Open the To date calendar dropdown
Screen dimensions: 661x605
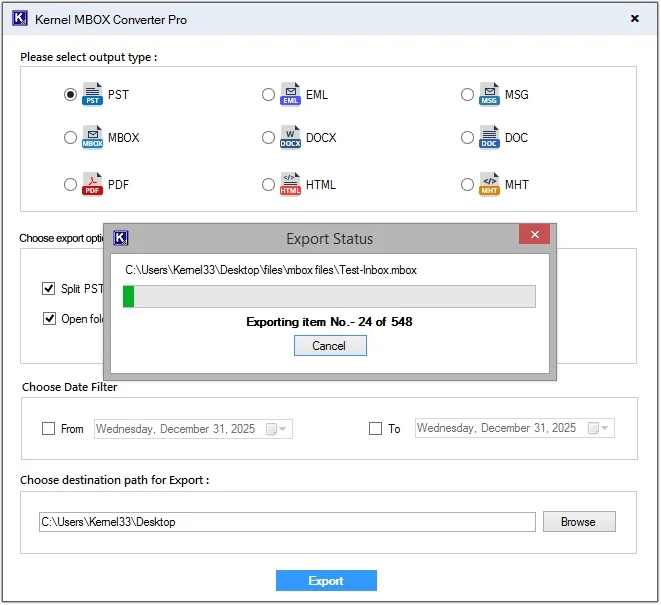pos(598,428)
